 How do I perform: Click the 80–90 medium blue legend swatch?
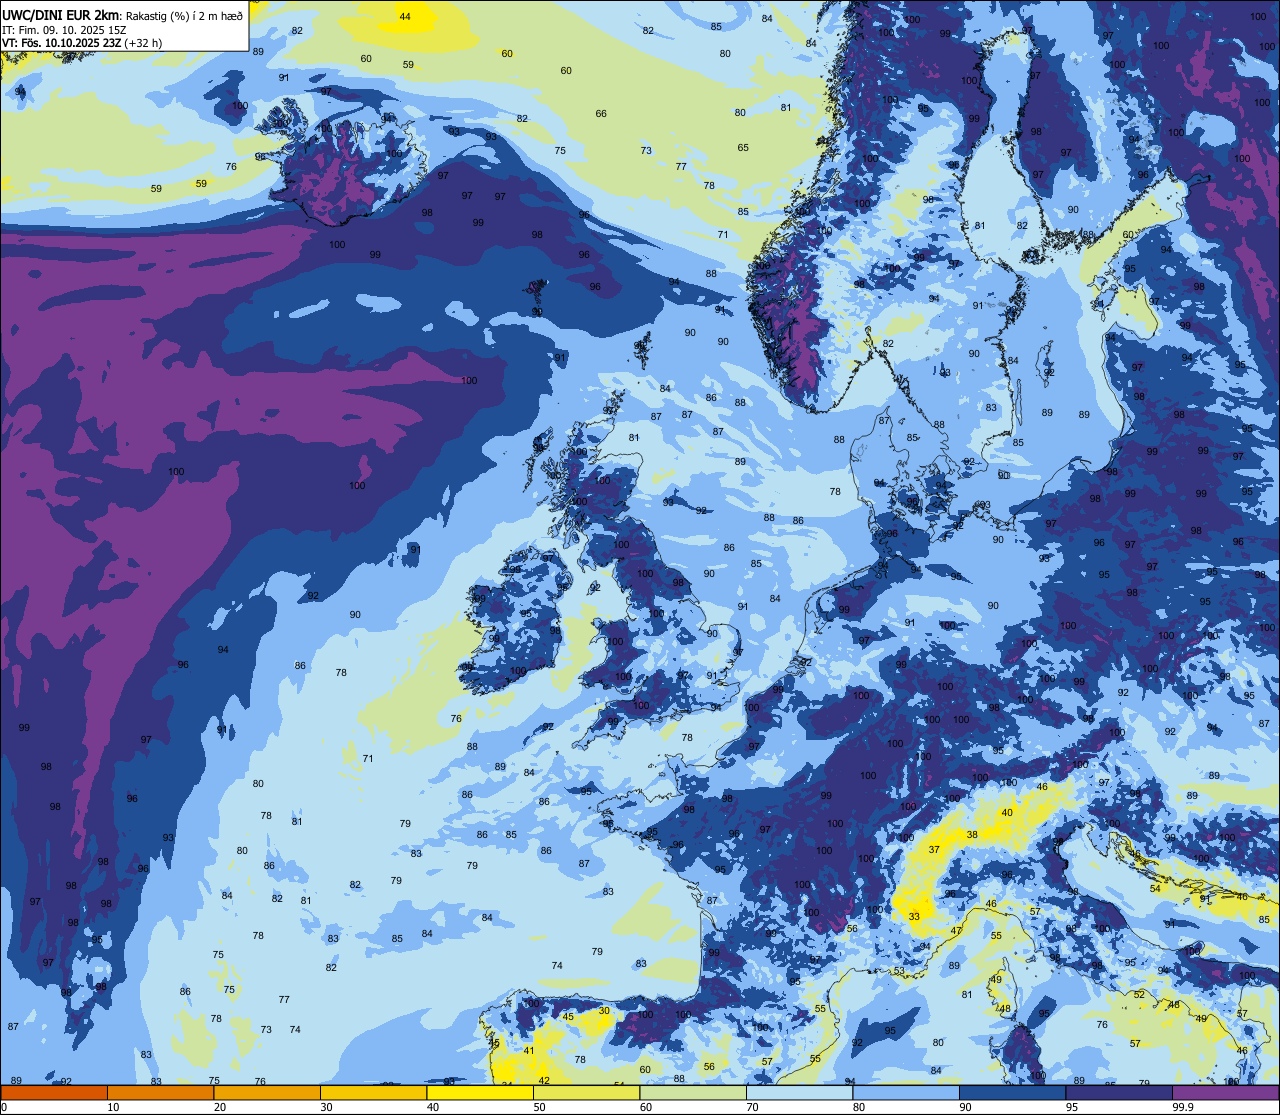coord(907,1092)
